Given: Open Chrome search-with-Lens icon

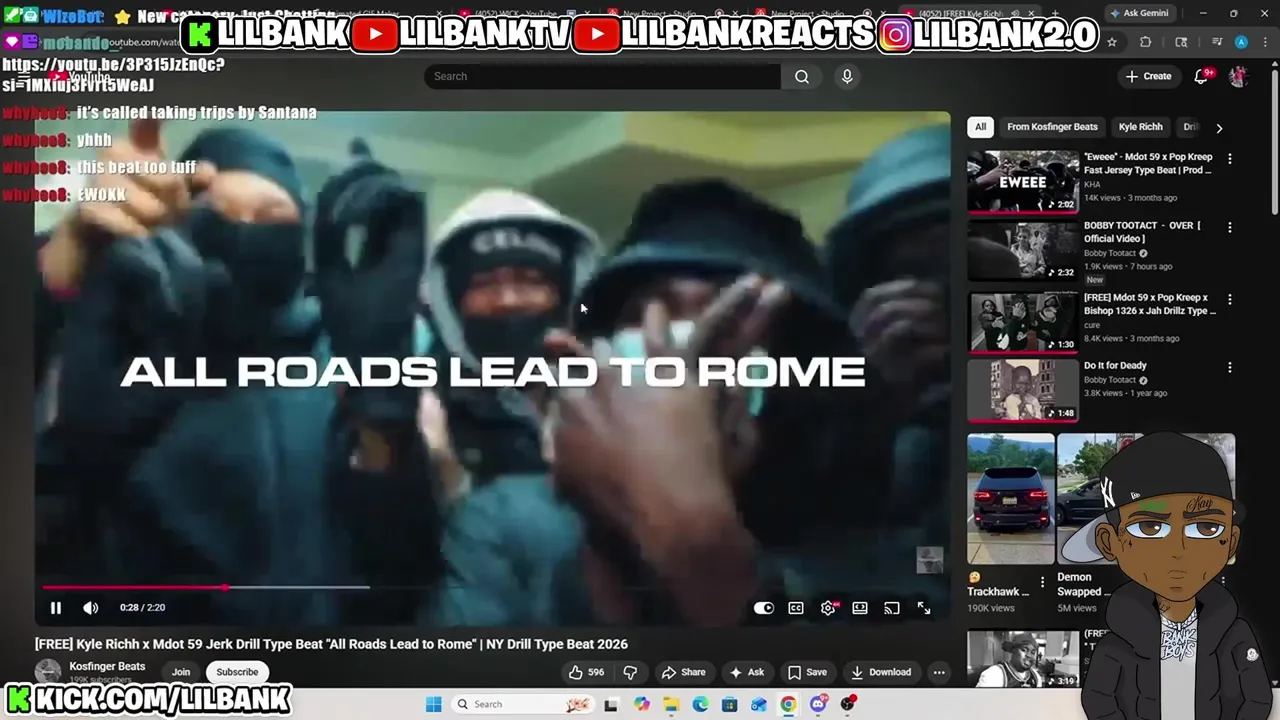Looking at the screenshot, I should 1181,42.
